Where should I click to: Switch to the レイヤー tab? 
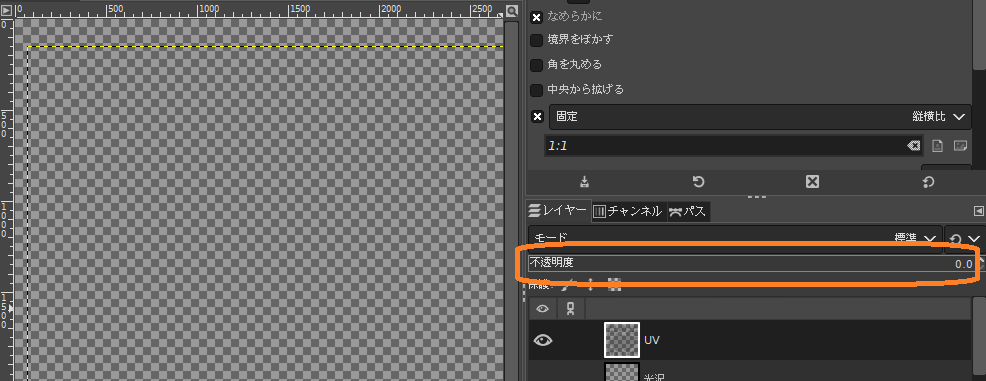click(x=558, y=211)
